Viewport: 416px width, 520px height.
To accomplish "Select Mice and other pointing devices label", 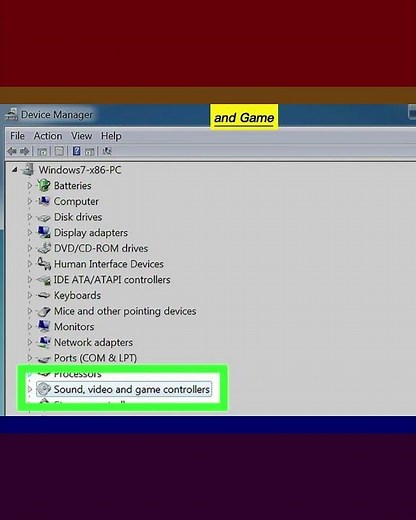I will point(125,311).
